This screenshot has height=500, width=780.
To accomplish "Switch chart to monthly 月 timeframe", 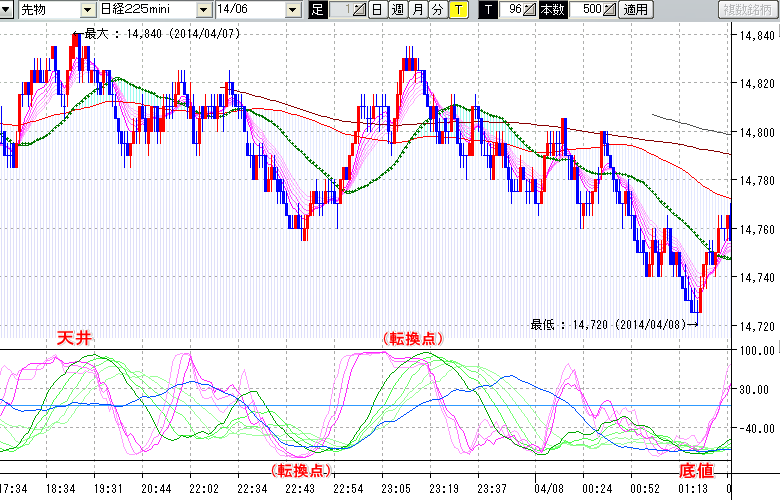I will (x=417, y=10).
